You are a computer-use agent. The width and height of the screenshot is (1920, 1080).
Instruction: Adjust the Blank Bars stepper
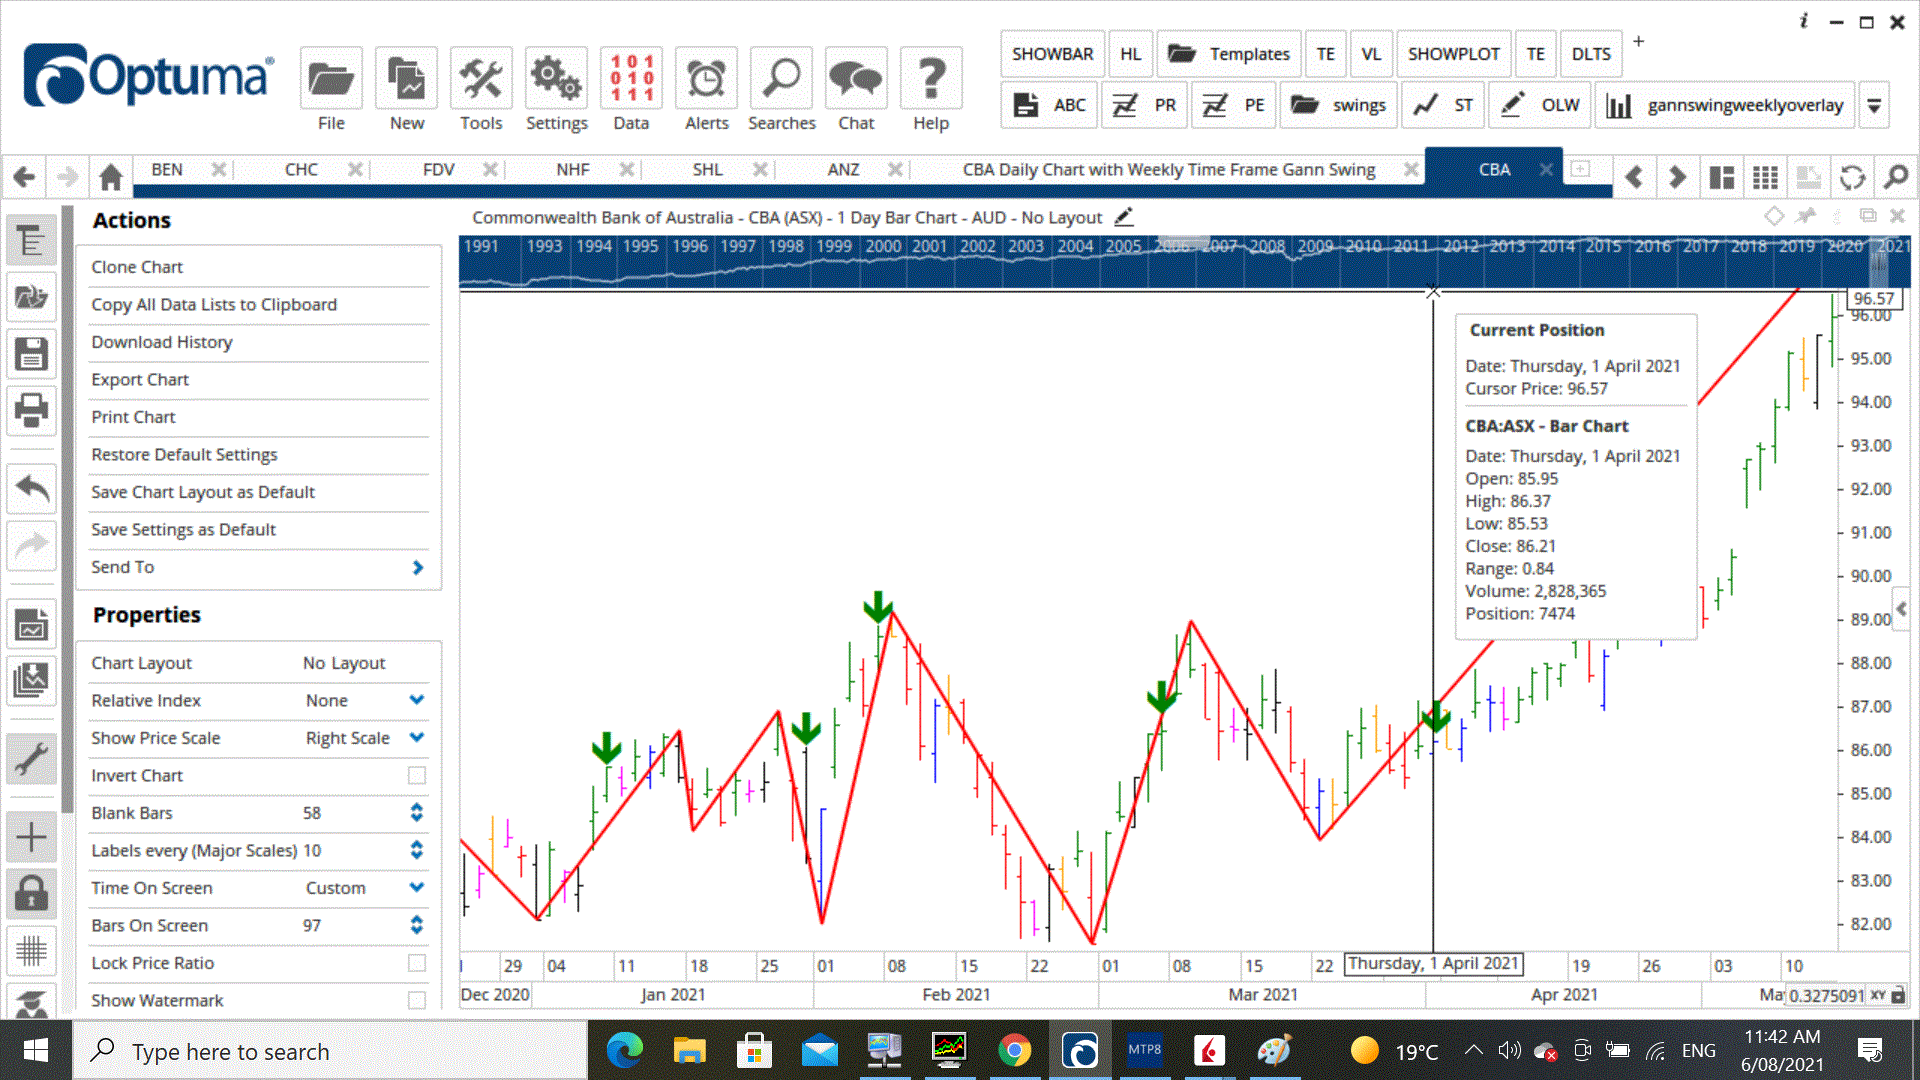(416, 813)
